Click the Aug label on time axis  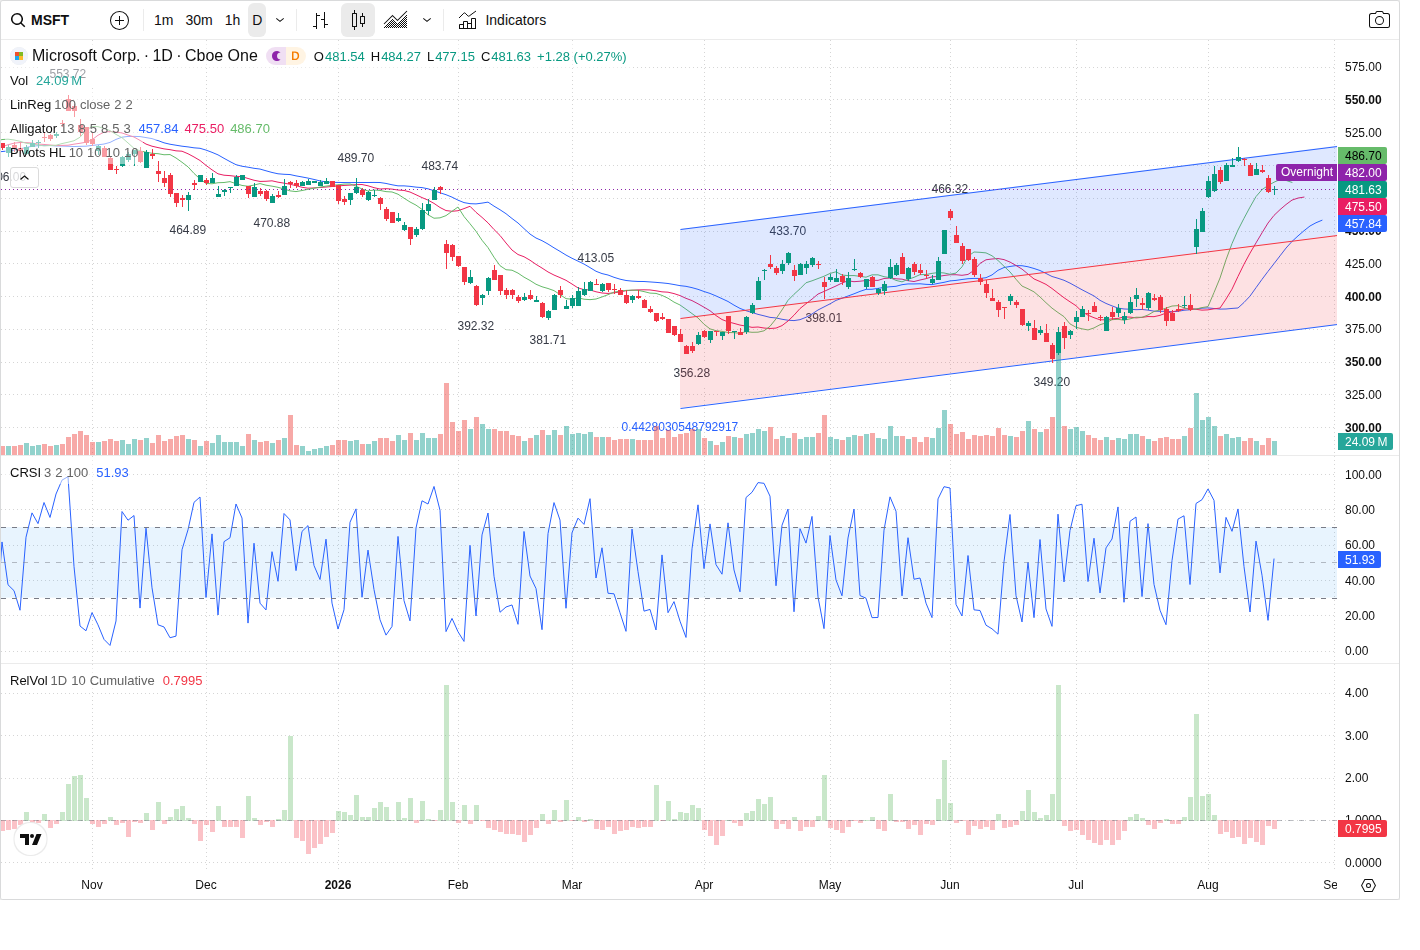[x=1208, y=885]
